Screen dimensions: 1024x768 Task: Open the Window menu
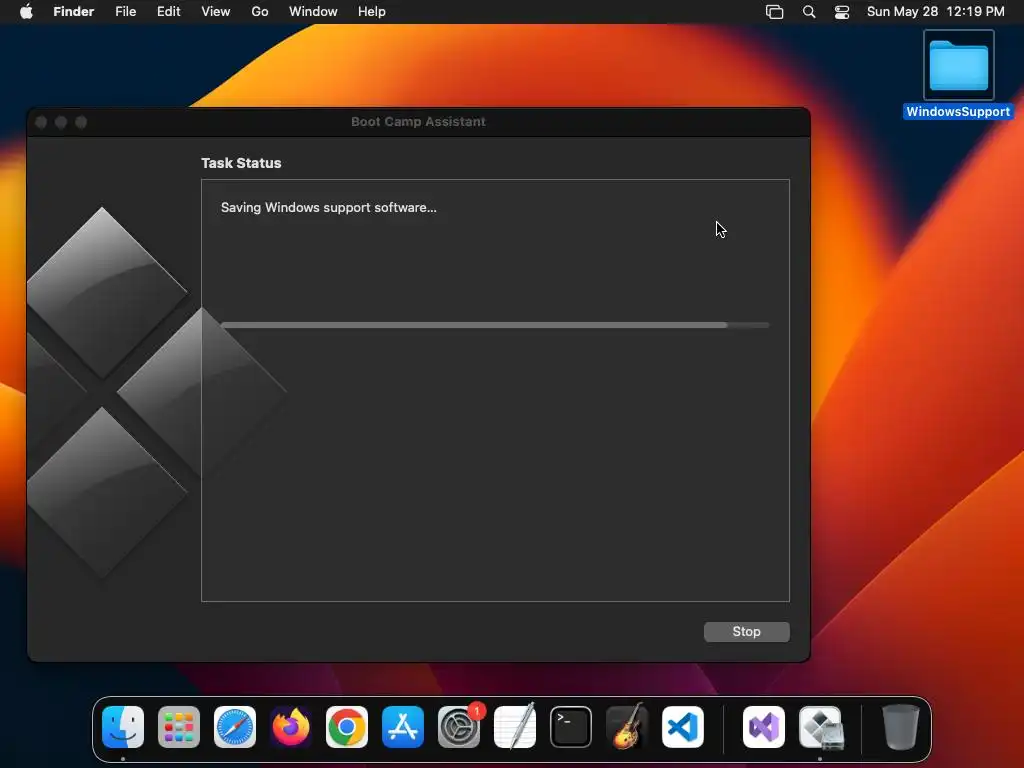pyautogui.click(x=313, y=12)
